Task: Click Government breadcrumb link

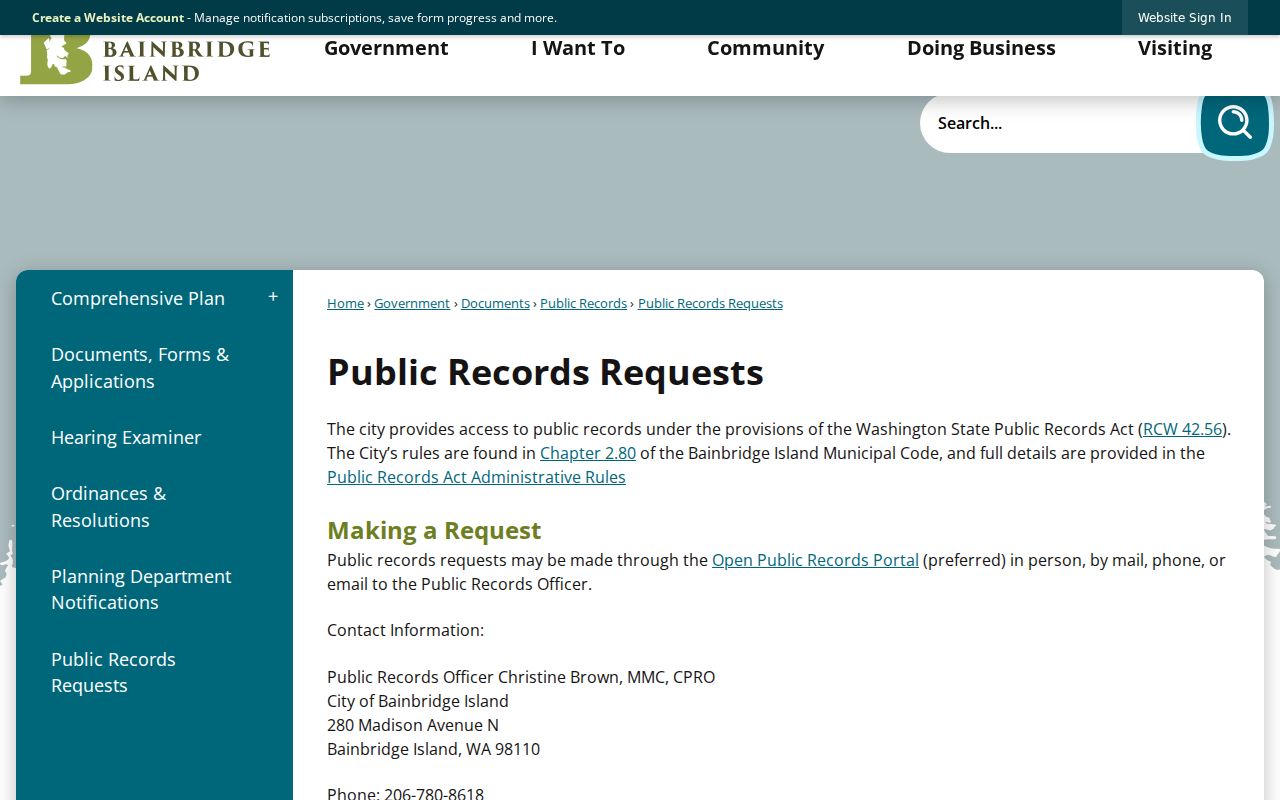Action: pyautogui.click(x=412, y=303)
